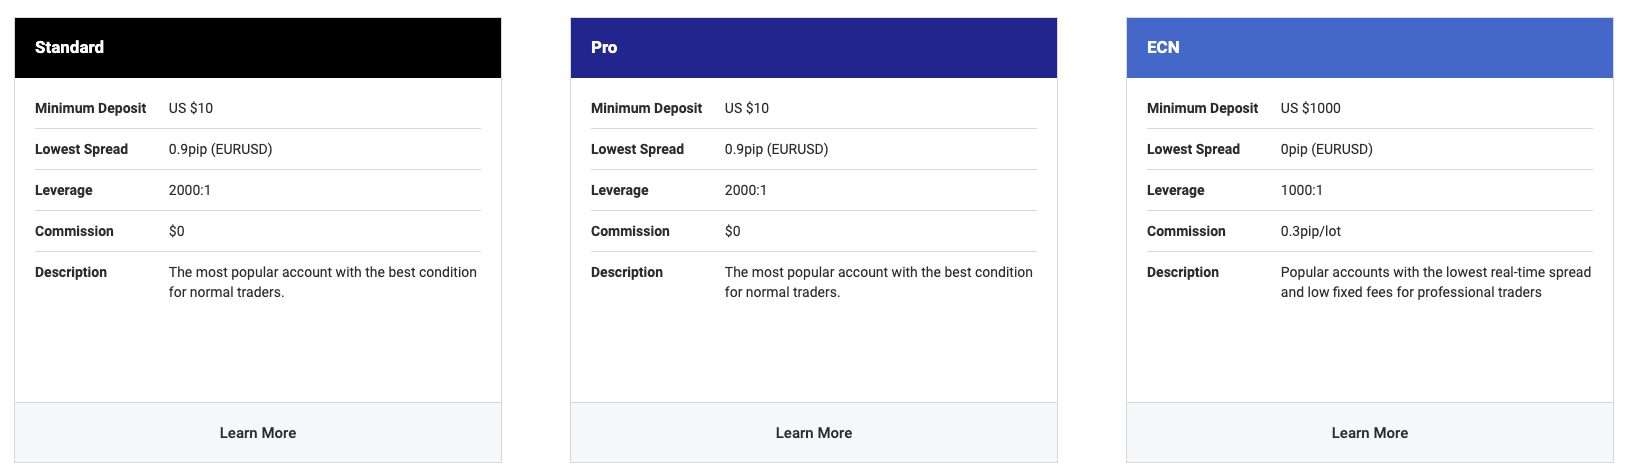Image resolution: width=1628 pixels, height=476 pixels.
Task: Click Standard's 0.9pip (EURUSD) spread value
Action: pyautogui.click(x=221, y=149)
